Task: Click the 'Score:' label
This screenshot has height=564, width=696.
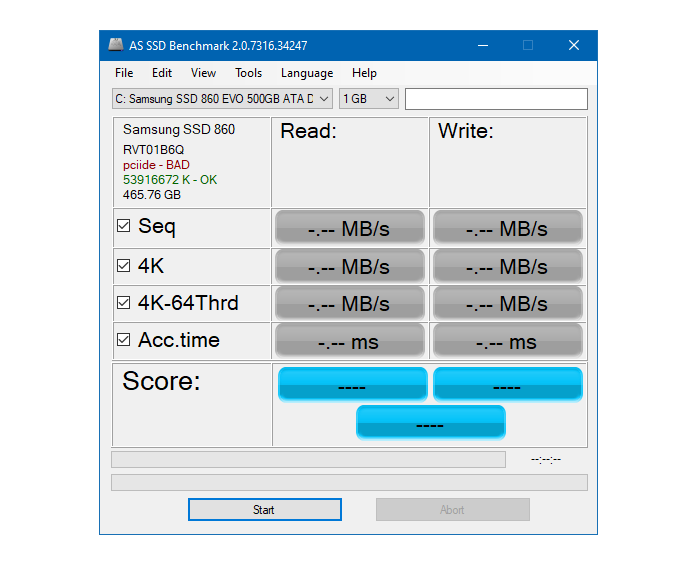Action: 162,381
